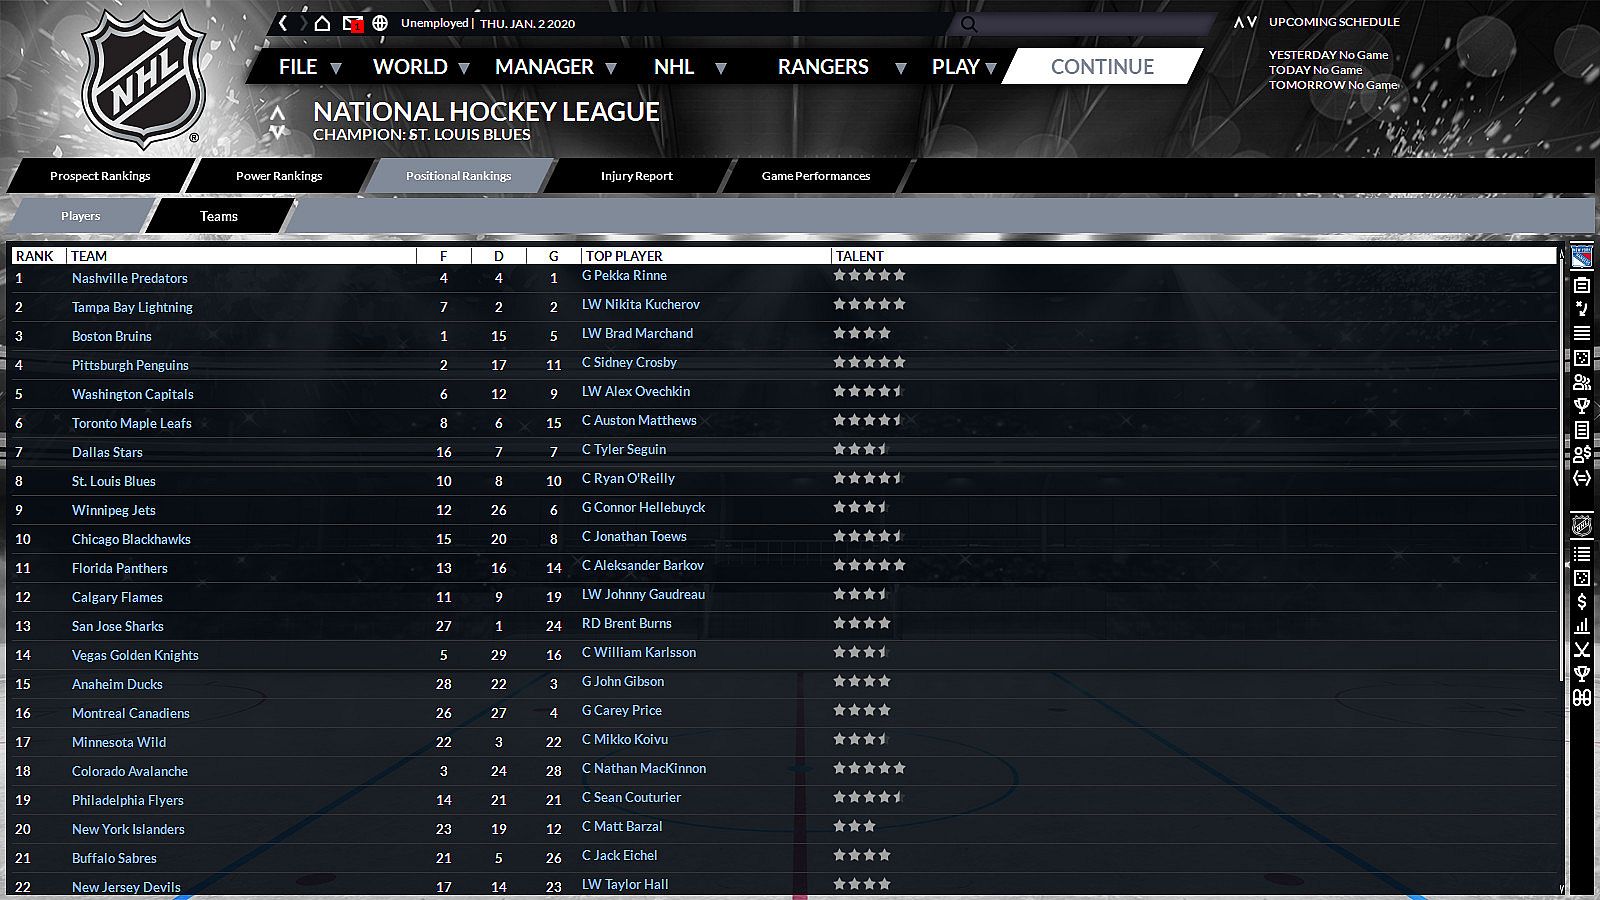This screenshot has height=900, width=1600.
Task: Open the Tampa Bay Lightning team link
Action: click(x=132, y=307)
